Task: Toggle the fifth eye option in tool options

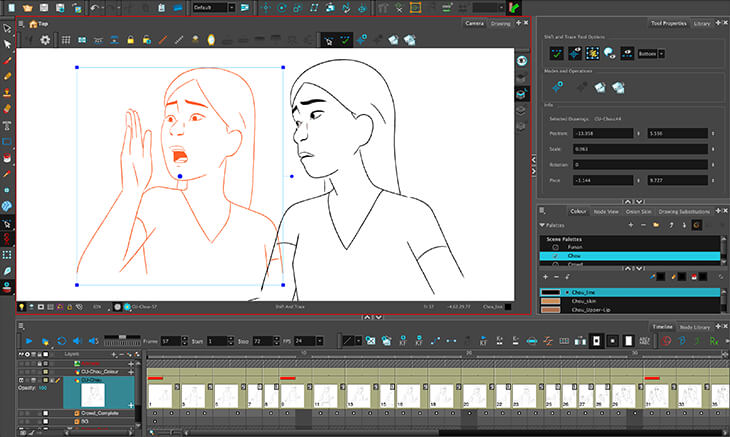Action: coord(627,54)
